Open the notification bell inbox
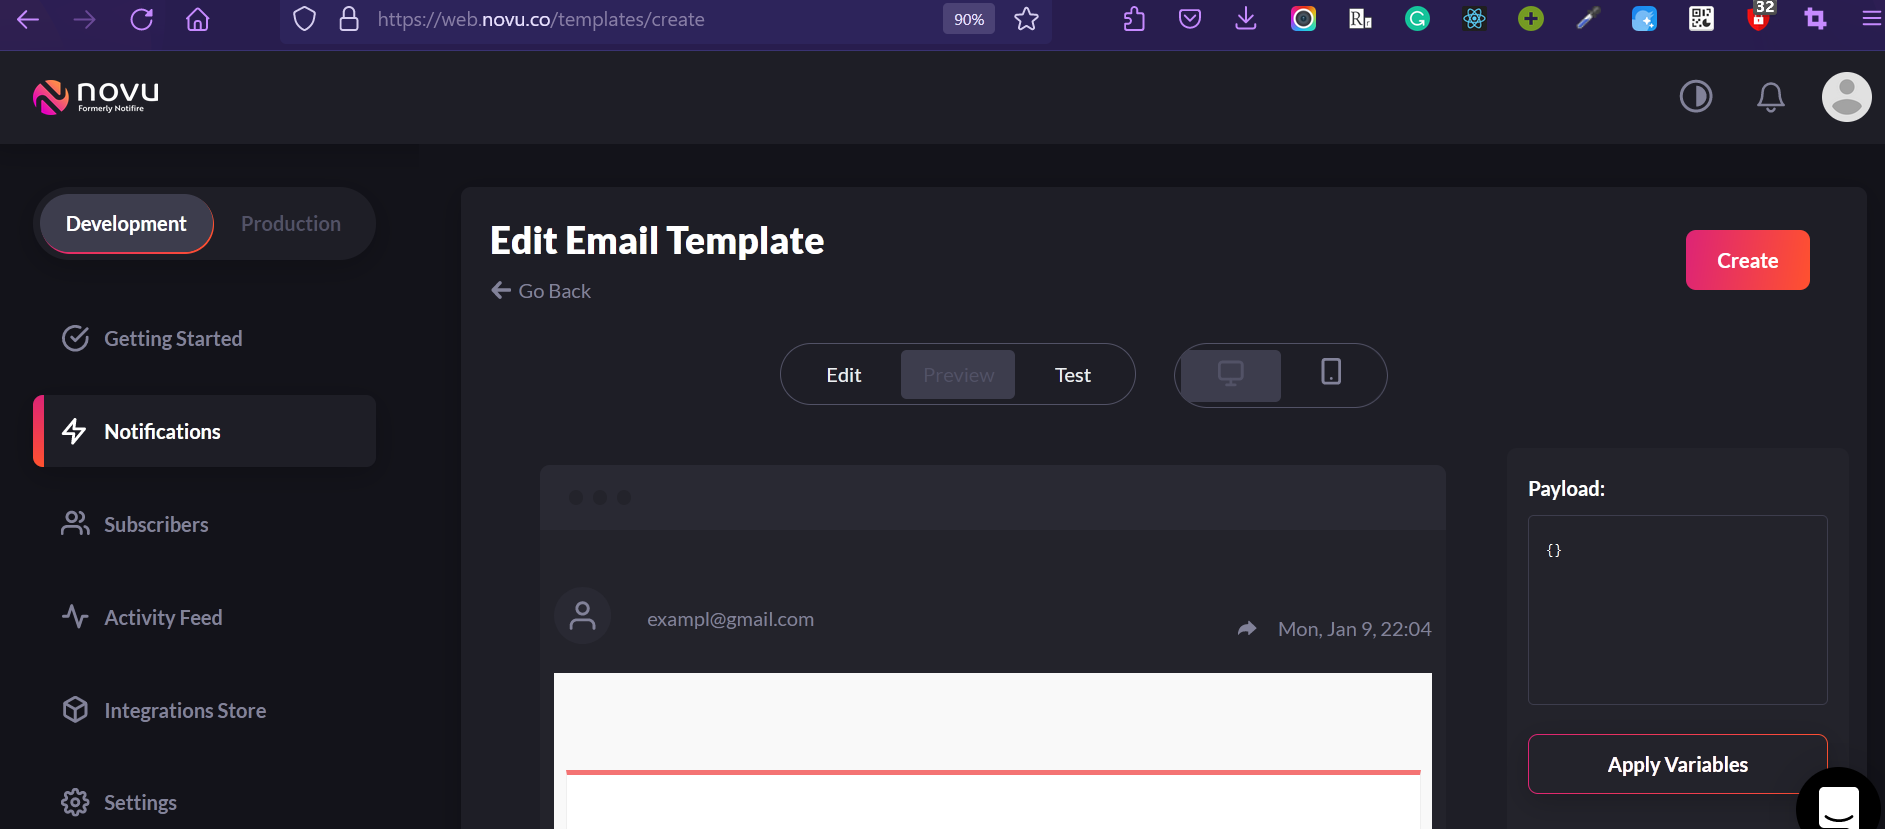 click(x=1771, y=97)
